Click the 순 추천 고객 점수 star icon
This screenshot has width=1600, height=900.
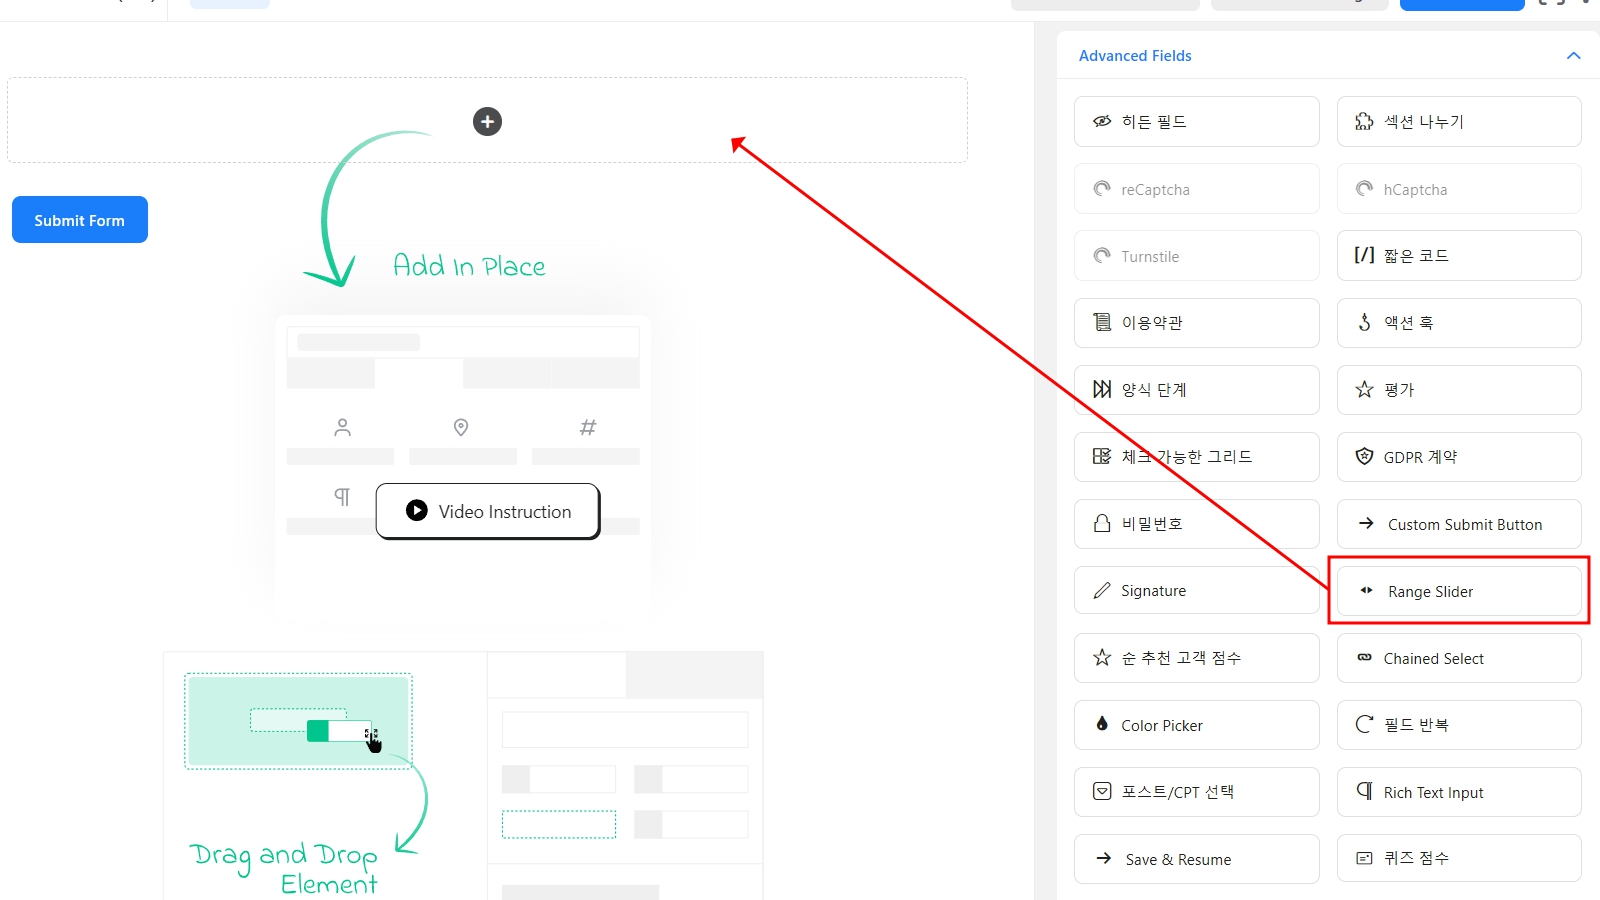coord(1102,657)
